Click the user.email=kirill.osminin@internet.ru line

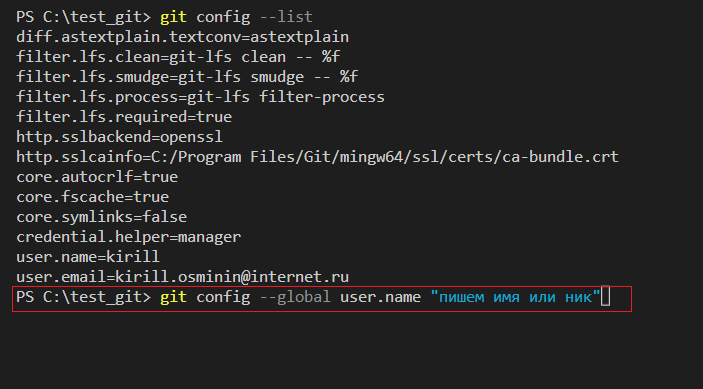(x=182, y=277)
